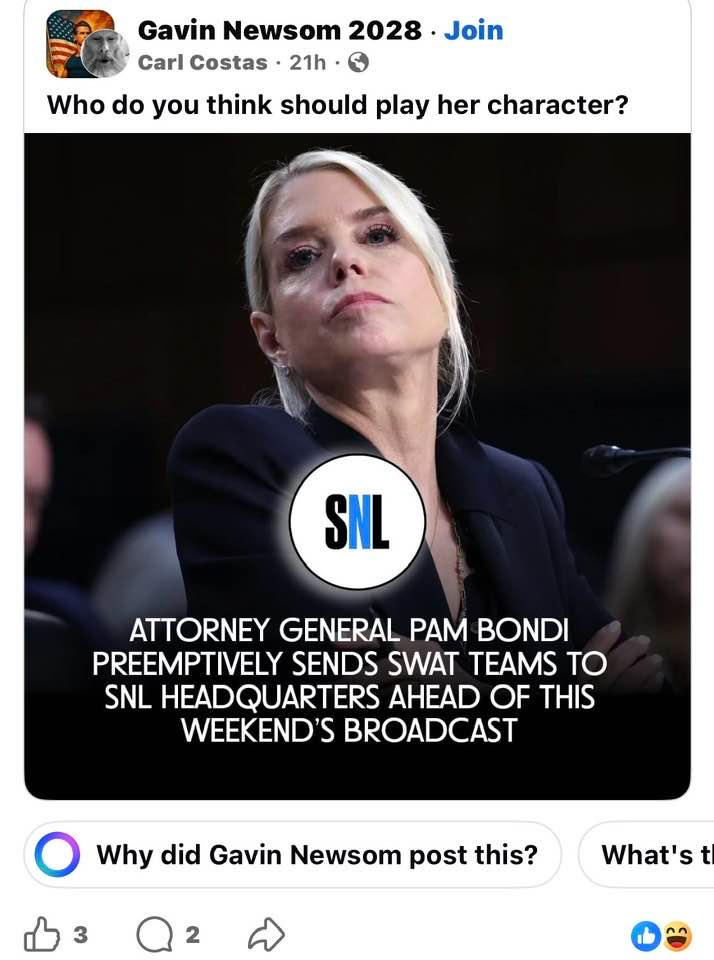Open comments via speech bubble icon
The width and height of the screenshot is (714, 960).
click(154, 935)
